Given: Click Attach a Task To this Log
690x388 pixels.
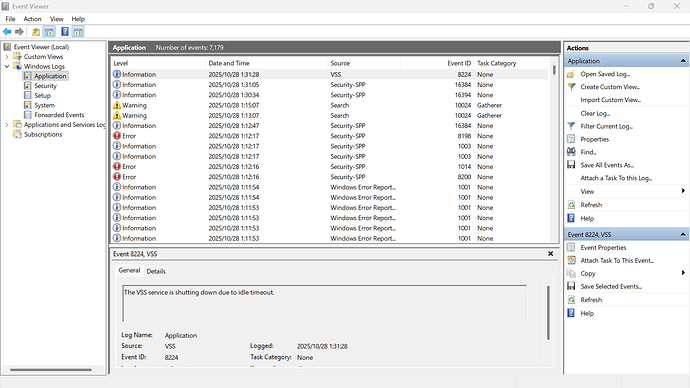Looking at the screenshot, I should click(616, 178).
